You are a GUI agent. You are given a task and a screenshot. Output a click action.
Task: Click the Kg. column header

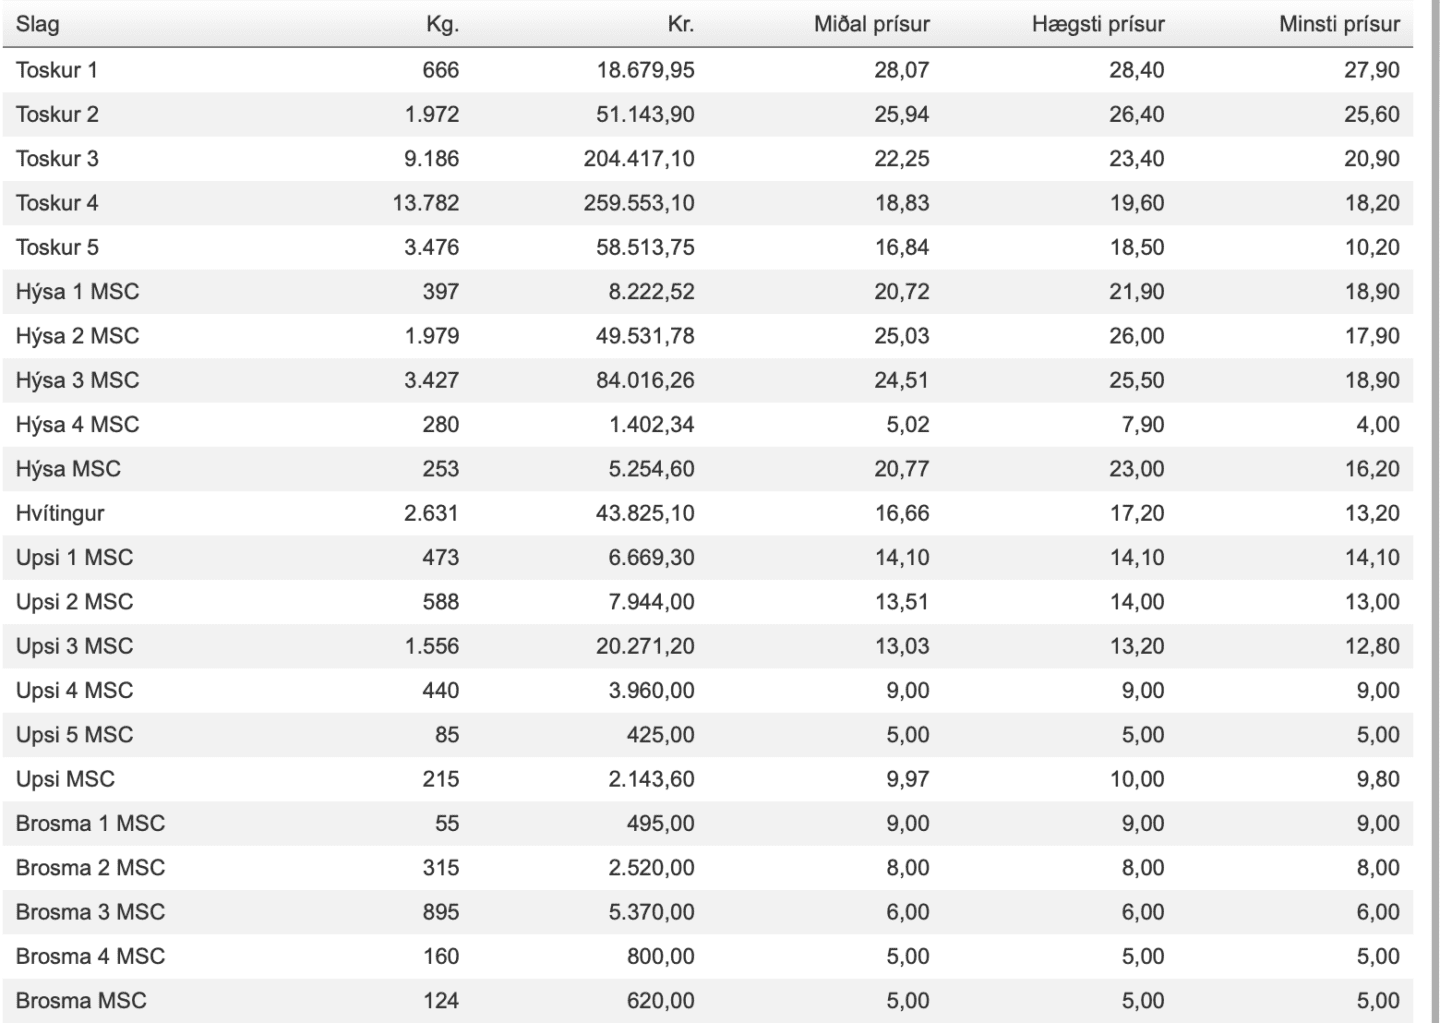pos(442,24)
